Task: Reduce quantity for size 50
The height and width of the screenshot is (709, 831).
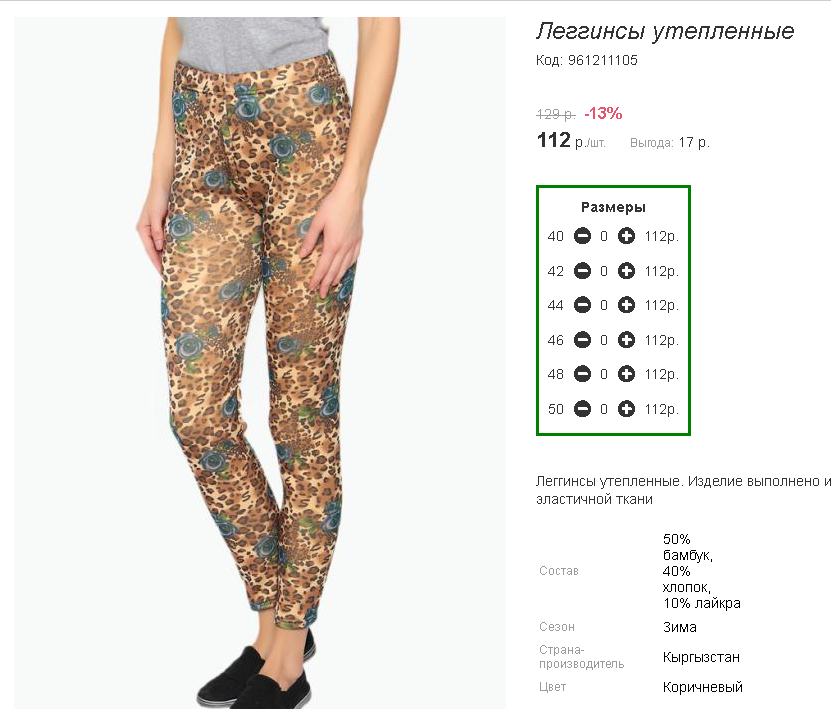Action: click(582, 409)
